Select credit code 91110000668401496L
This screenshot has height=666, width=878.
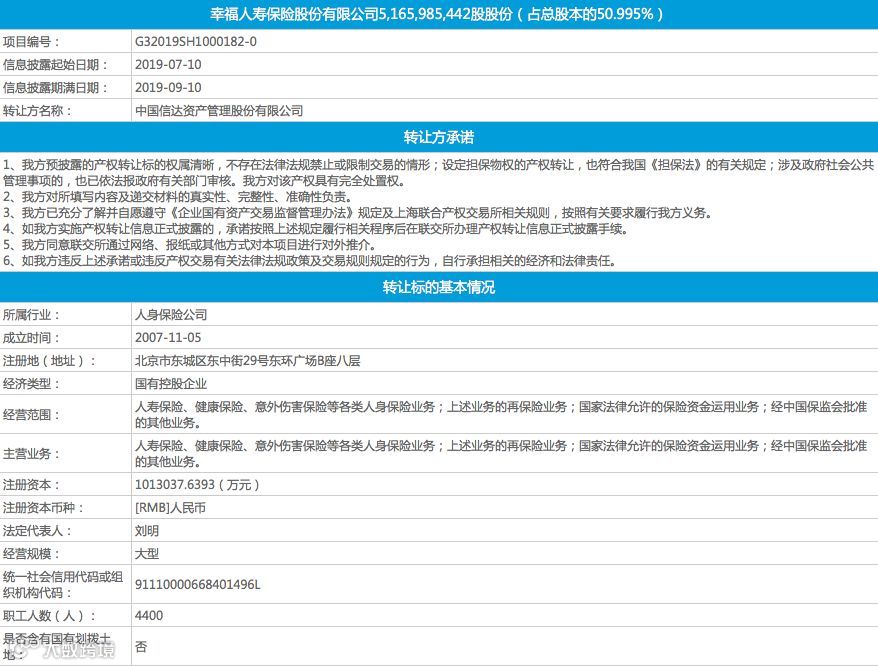point(198,584)
